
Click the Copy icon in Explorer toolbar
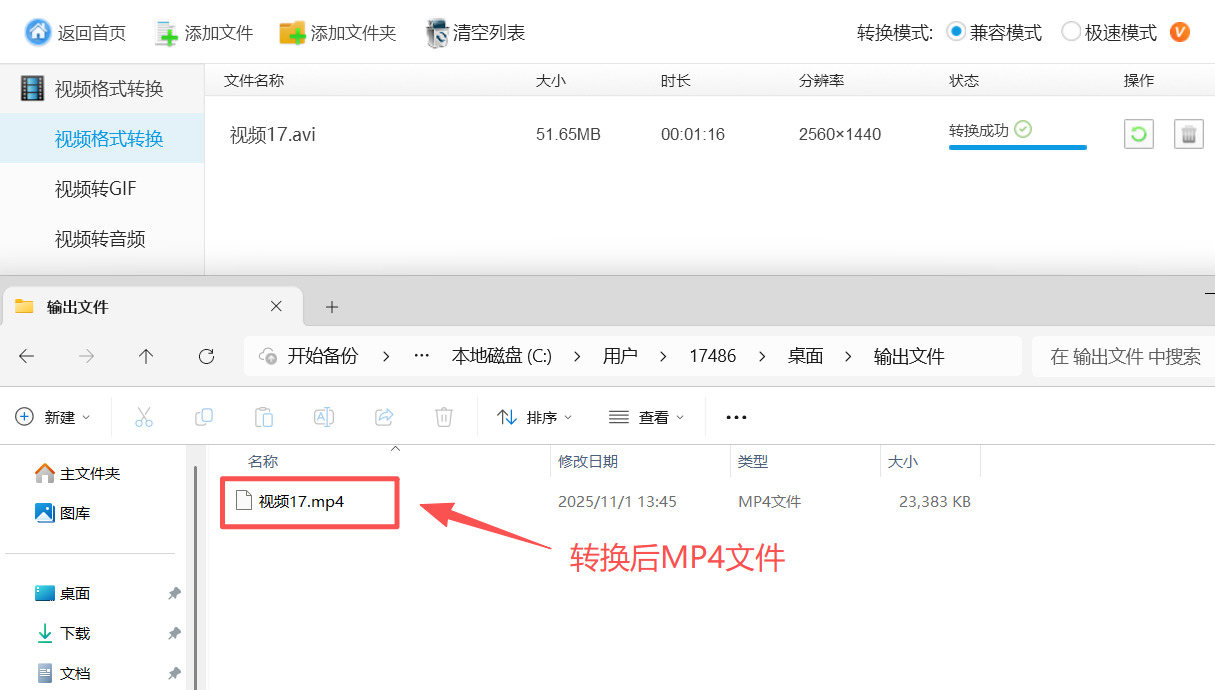tap(204, 417)
